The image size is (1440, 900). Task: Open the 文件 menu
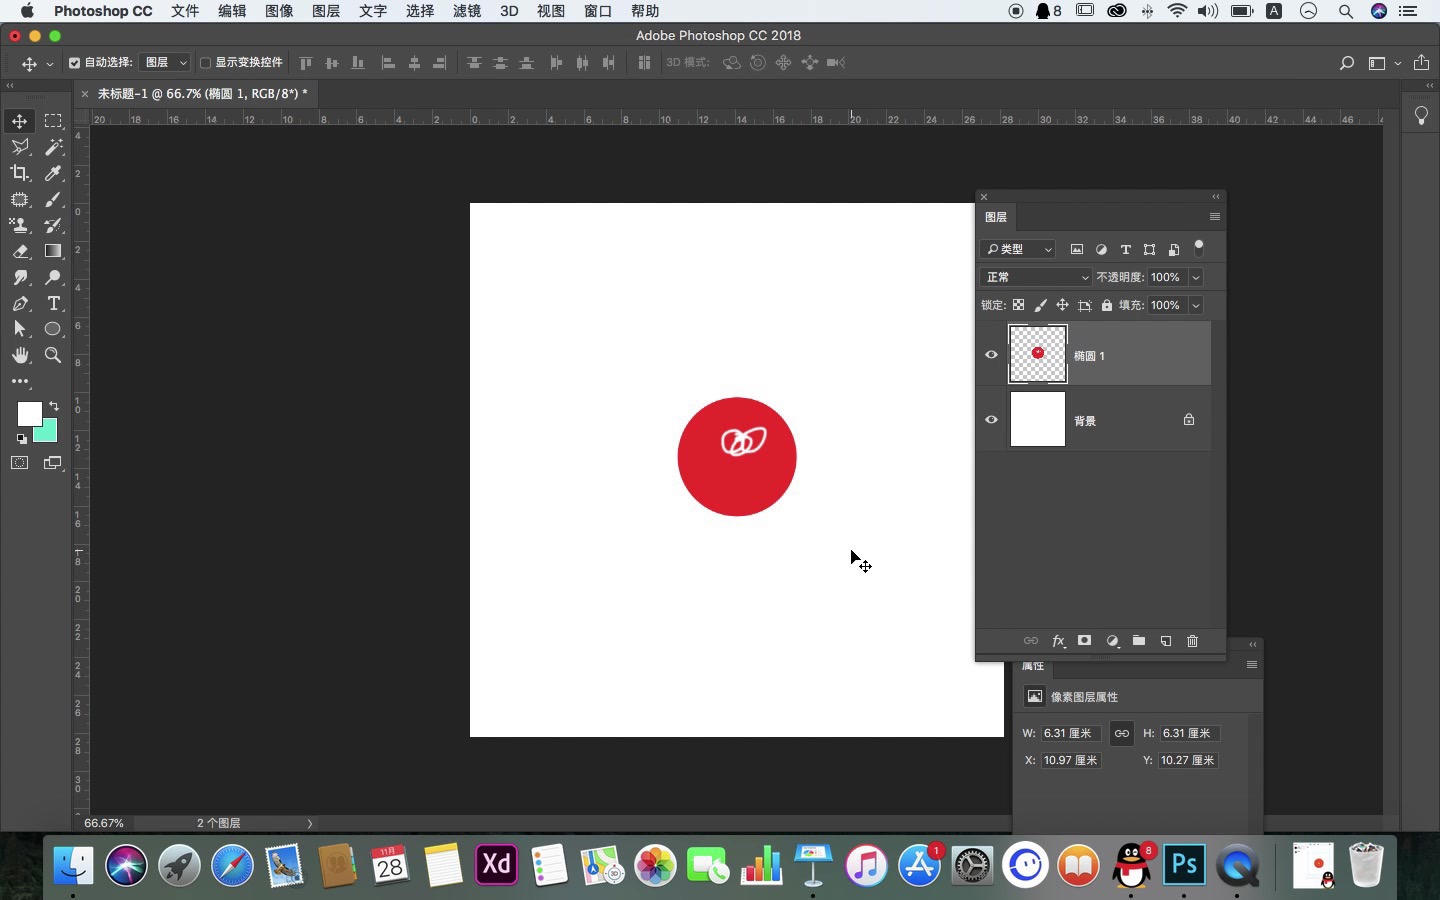(185, 11)
